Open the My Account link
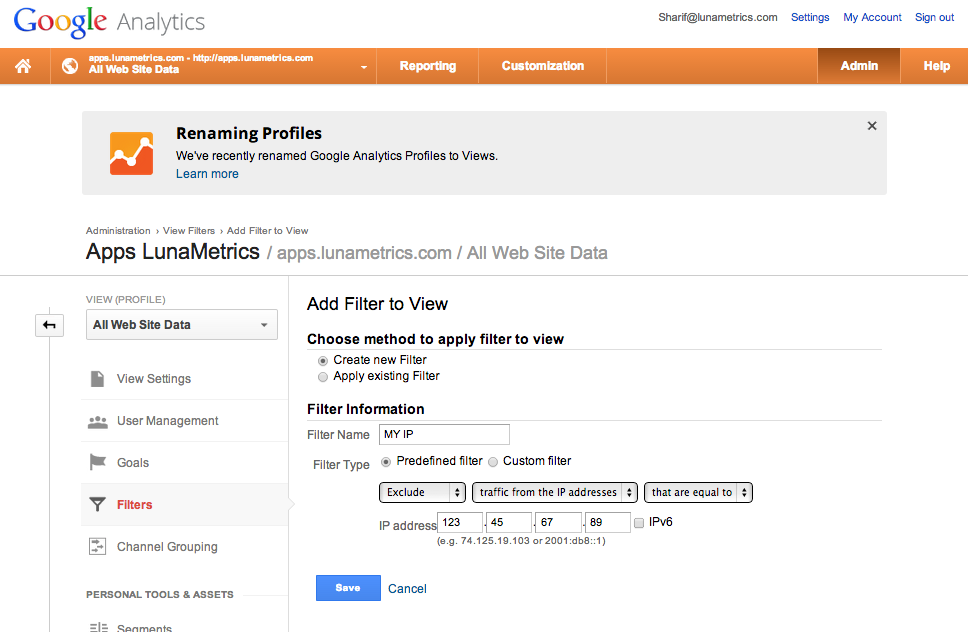Screen dimensions: 968x632 pos(872,17)
